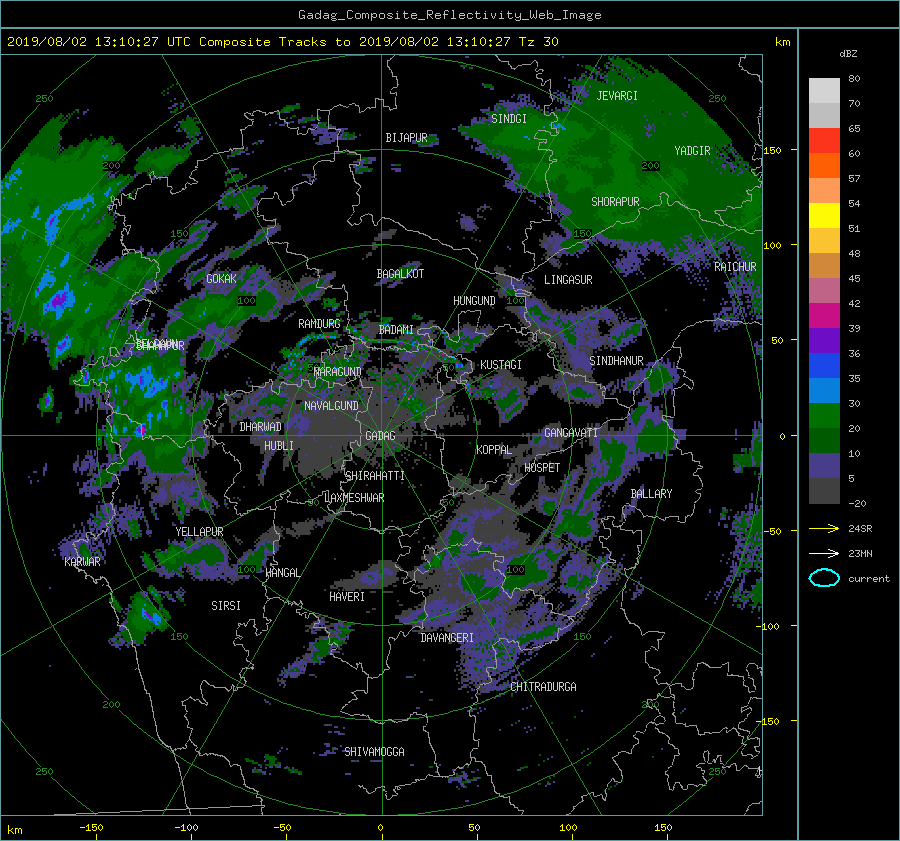Select the CHITRADURGA label

tap(544, 687)
